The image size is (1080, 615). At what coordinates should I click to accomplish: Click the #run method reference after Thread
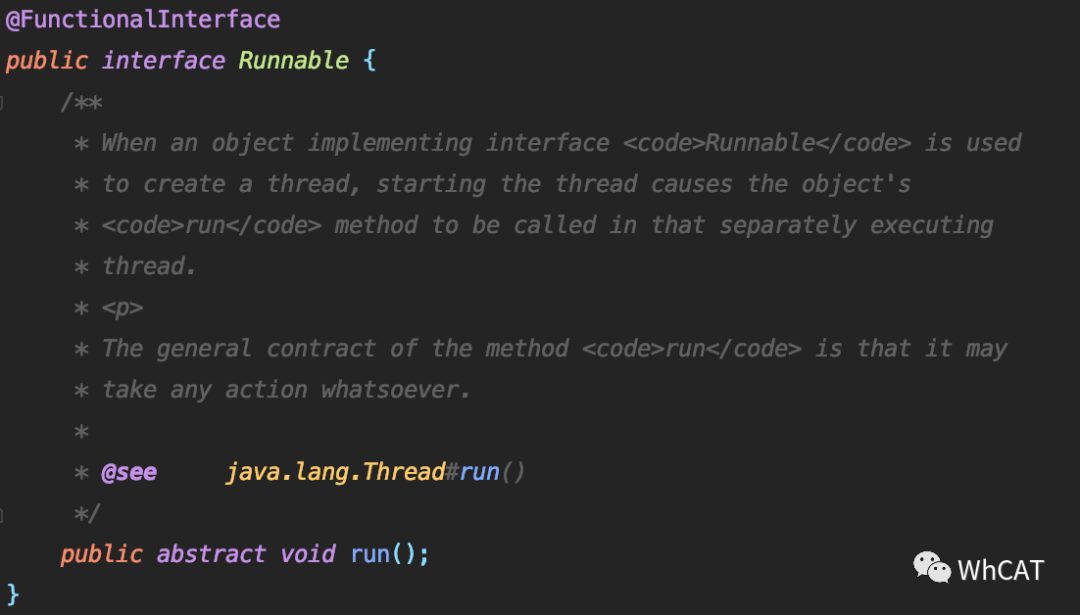pos(472,472)
